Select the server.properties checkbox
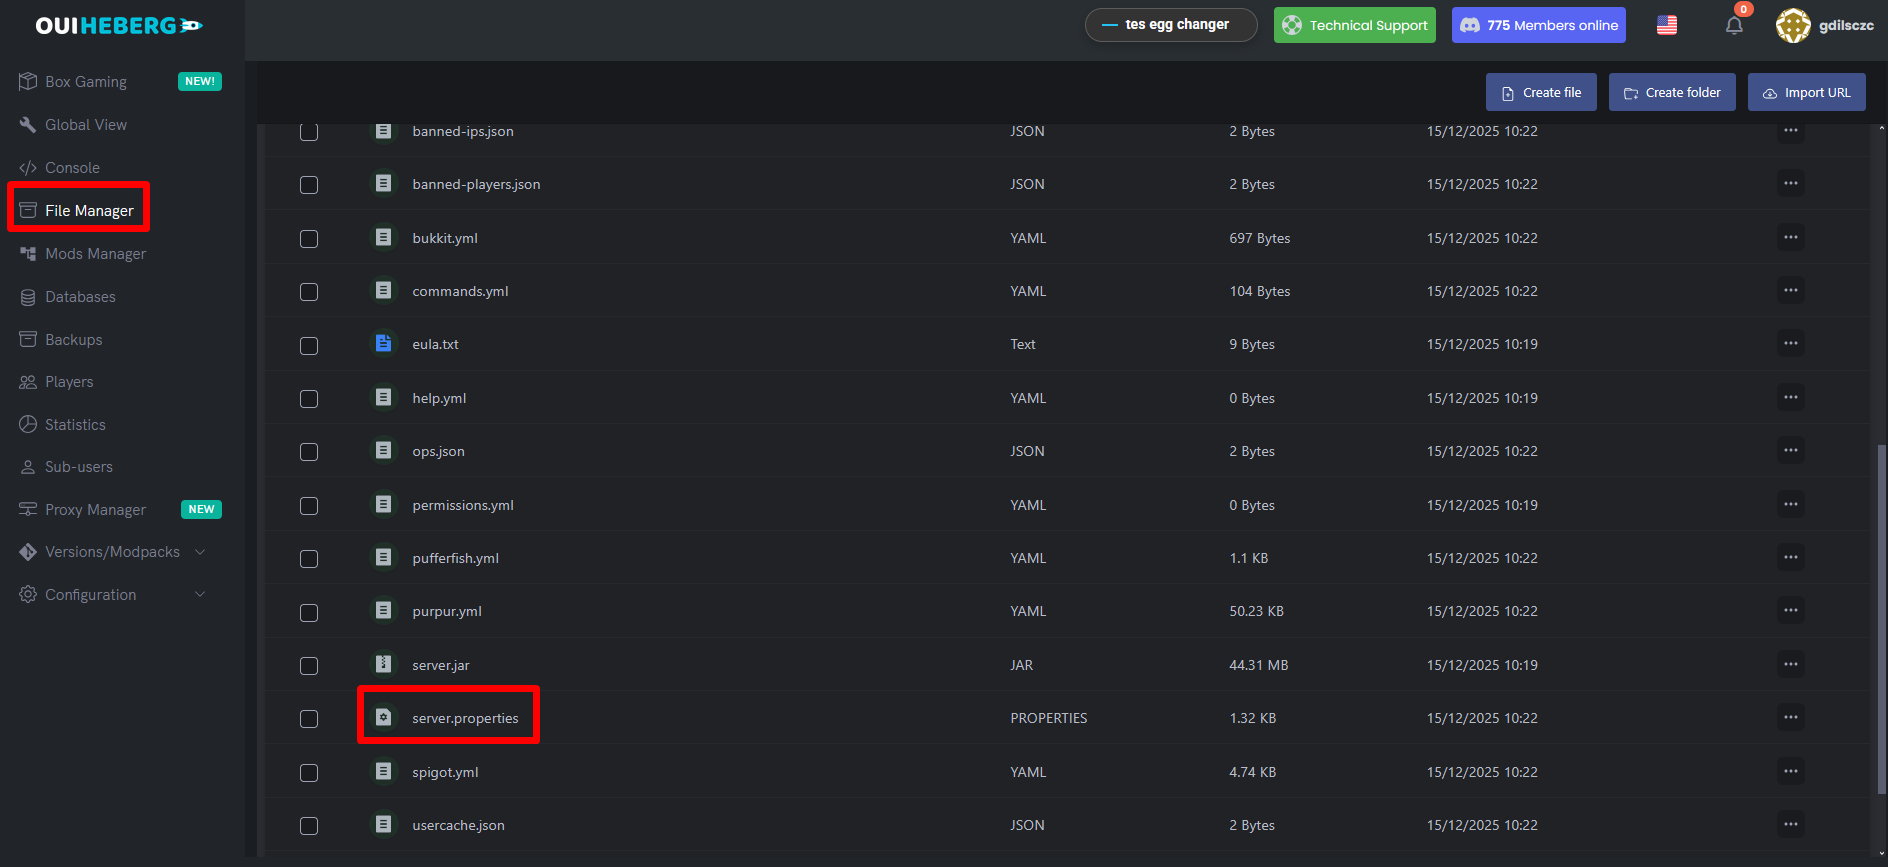 pyautogui.click(x=309, y=719)
